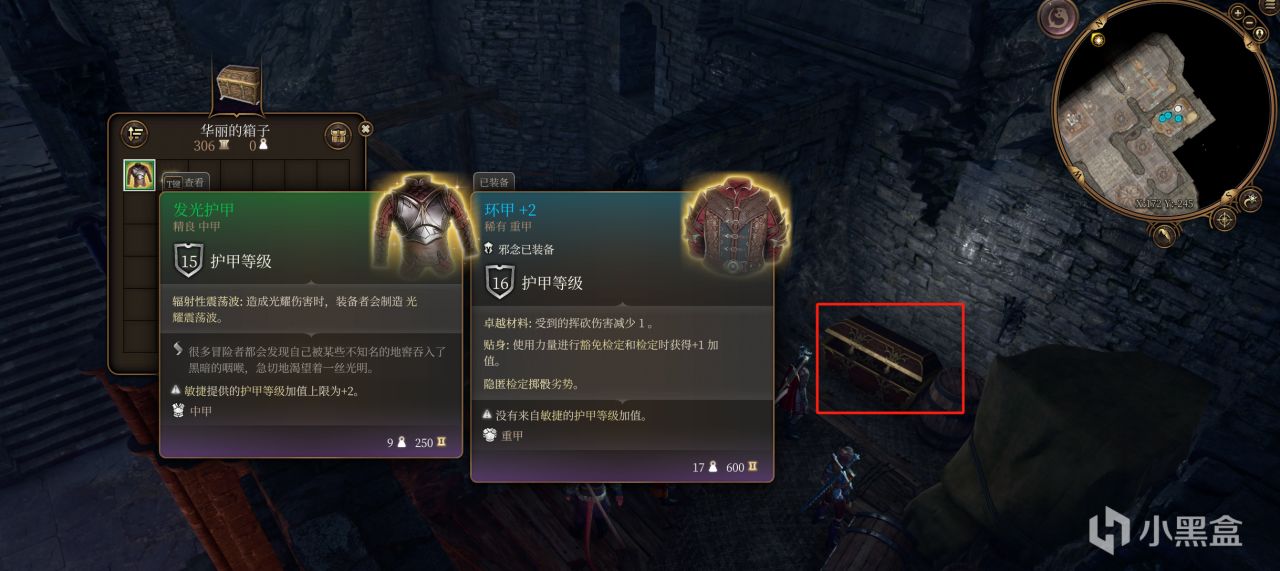Open the main menu icon at top-right corner
The height and width of the screenshot is (571, 1280).
click(1271, 6)
